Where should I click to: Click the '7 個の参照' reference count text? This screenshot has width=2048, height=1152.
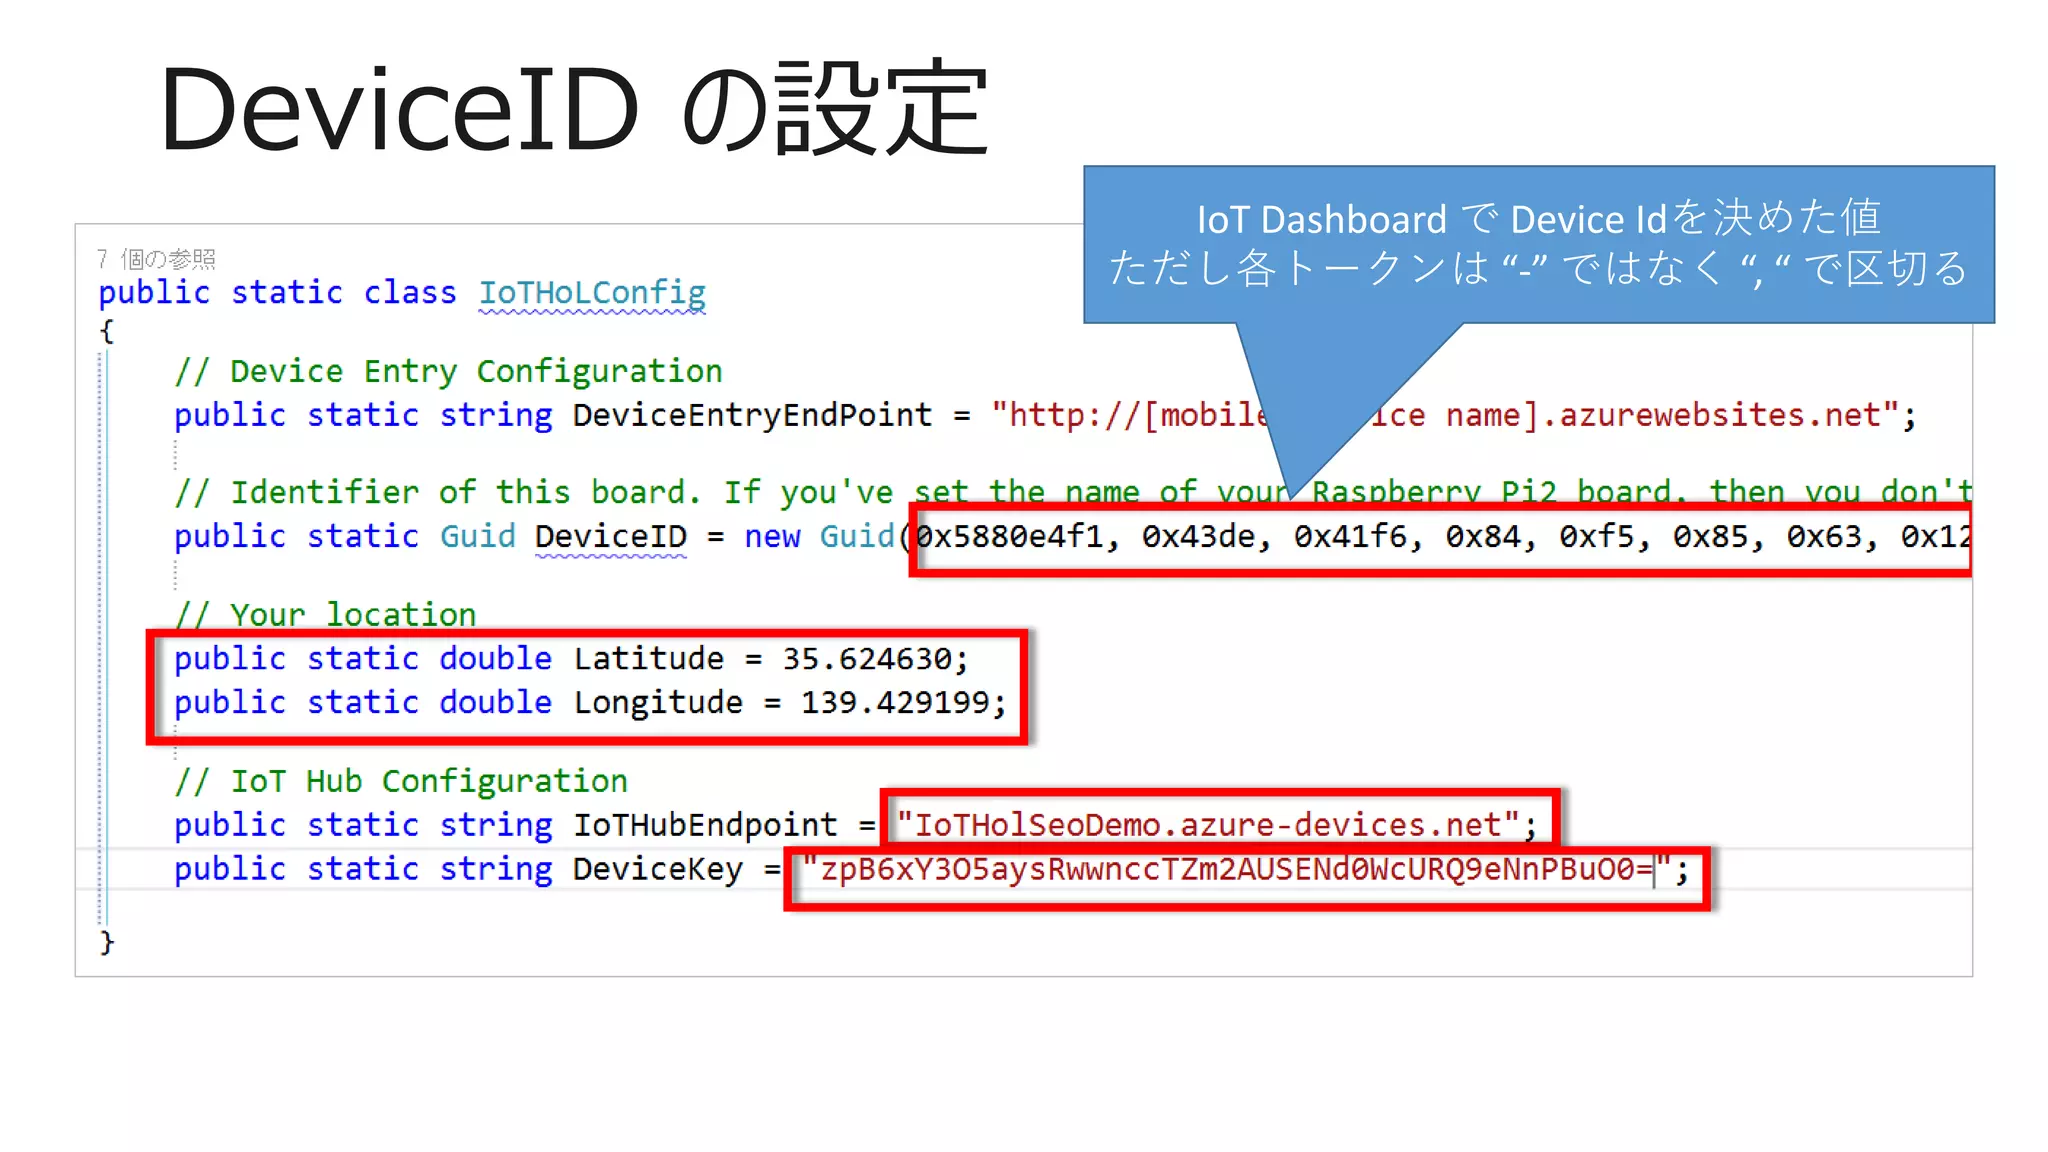[x=156, y=259]
